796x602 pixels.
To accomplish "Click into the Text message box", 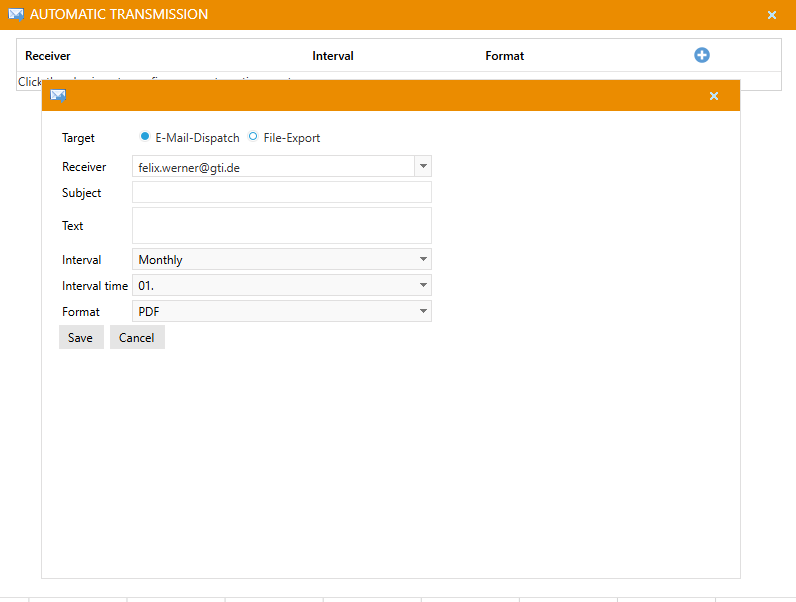I will (x=282, y=226).
